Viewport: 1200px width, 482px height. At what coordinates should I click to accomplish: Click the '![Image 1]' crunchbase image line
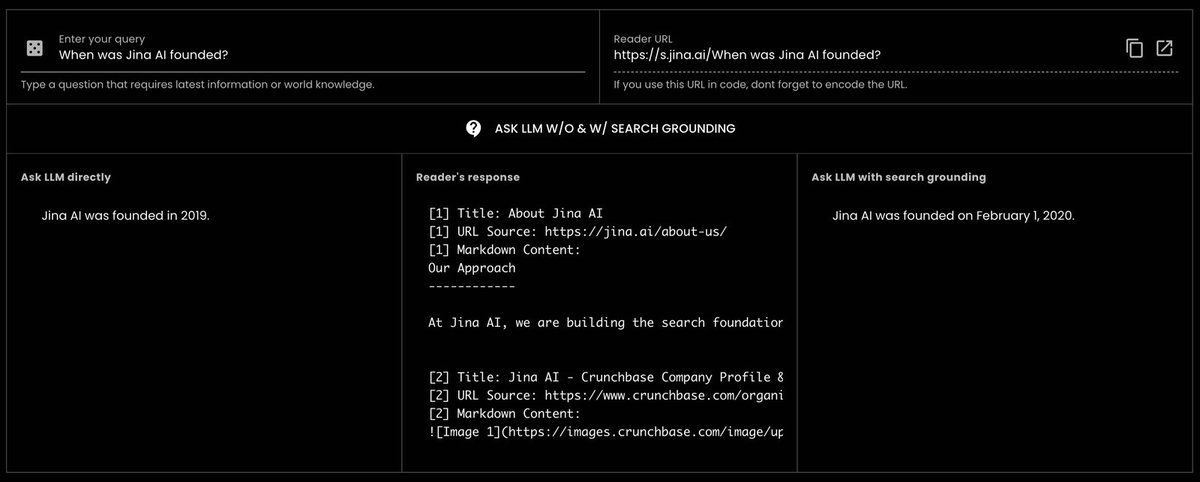(x=605, y=431)
